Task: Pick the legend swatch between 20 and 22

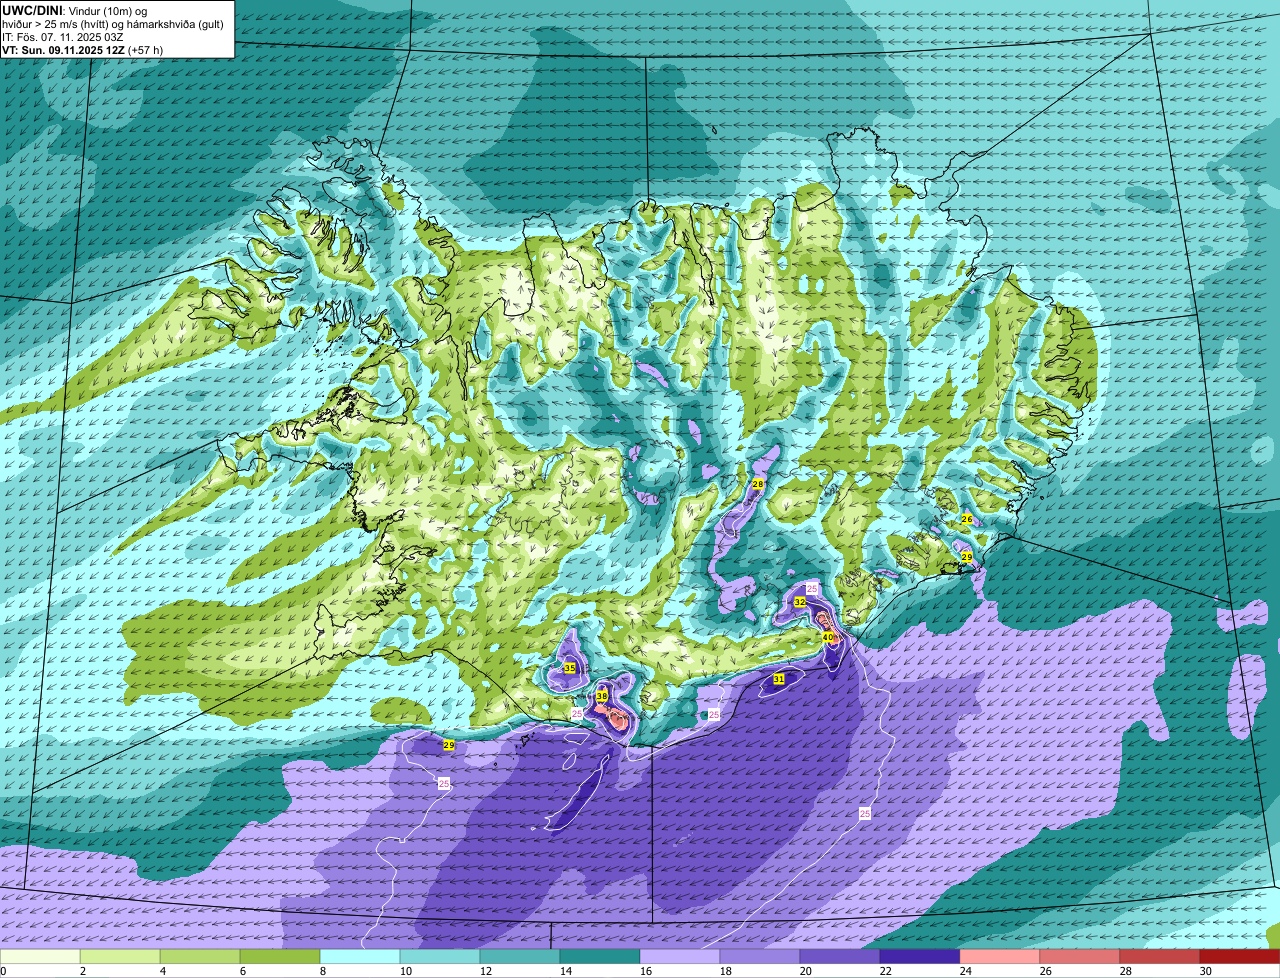Action: 840,957
